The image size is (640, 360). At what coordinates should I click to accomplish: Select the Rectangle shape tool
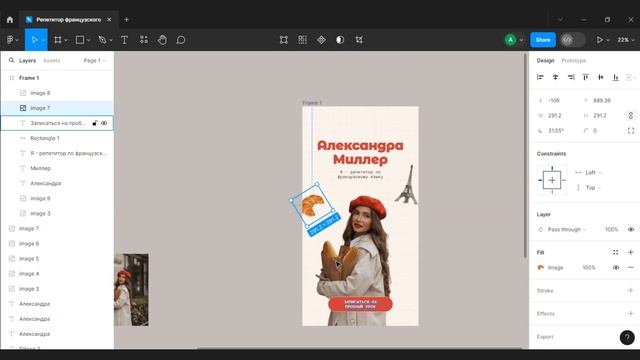click(x=80, y=40)
